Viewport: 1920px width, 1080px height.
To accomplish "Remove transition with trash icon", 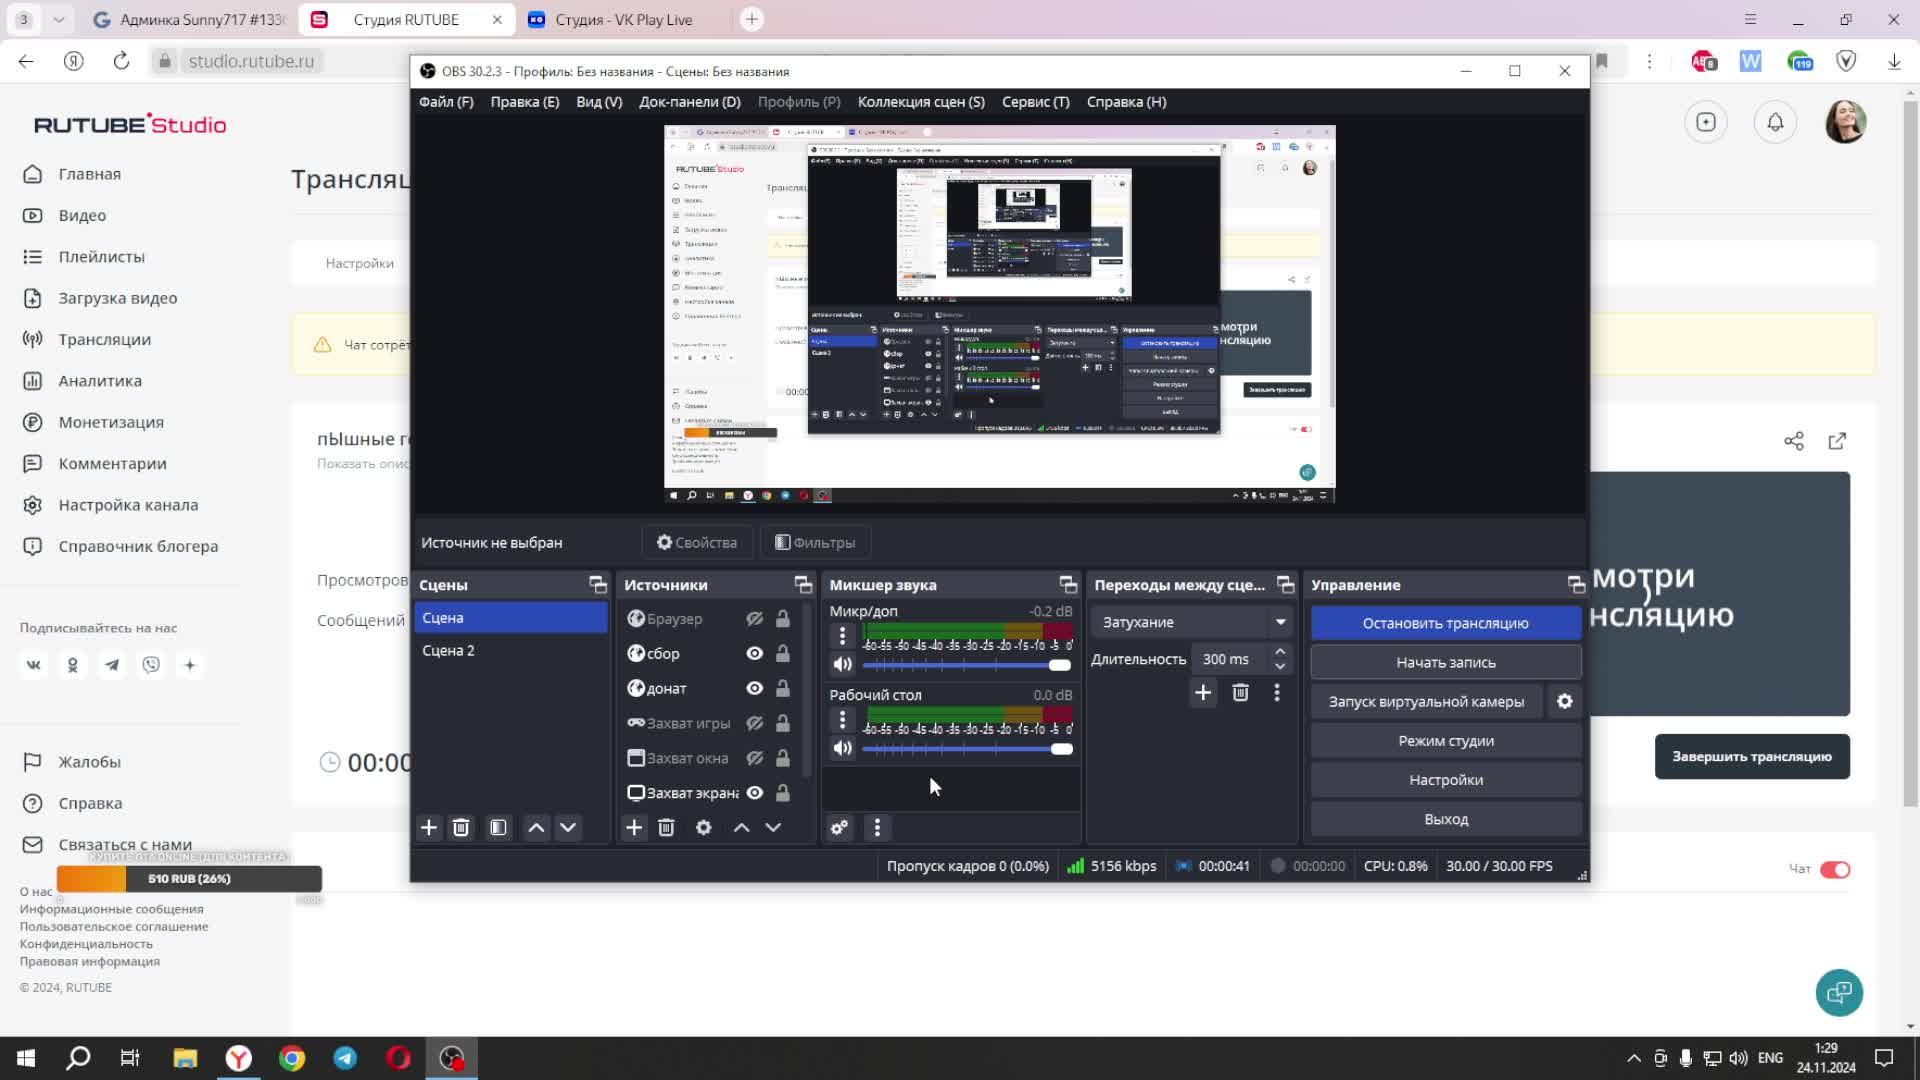I will click(x=1240, y=693).
